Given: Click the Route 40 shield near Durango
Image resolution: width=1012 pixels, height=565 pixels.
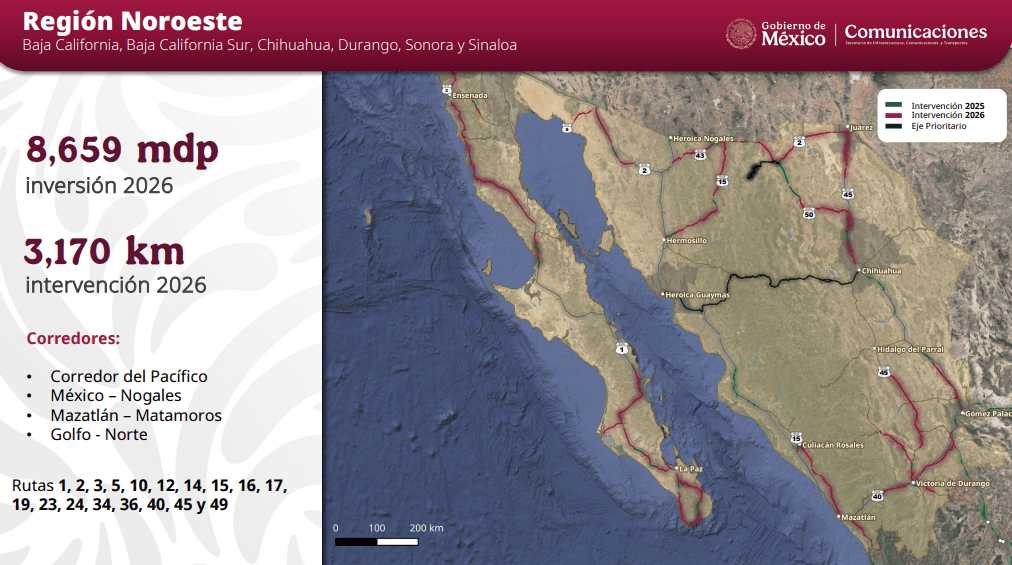Looking at the screenshot, I should [x=877, y=495].
